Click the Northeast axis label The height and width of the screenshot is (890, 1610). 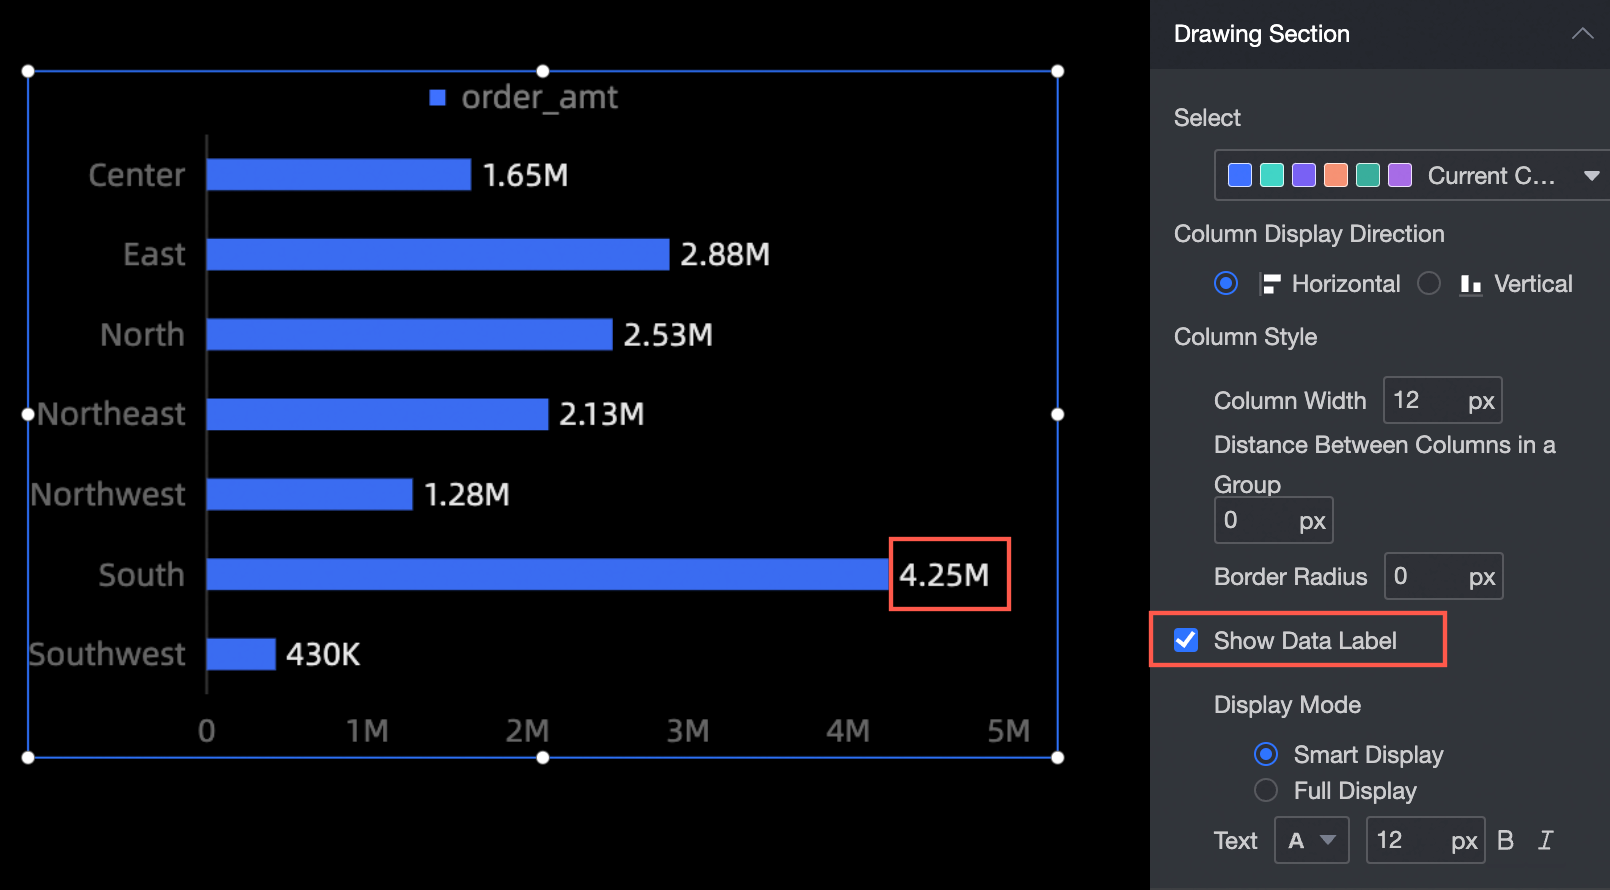coord(111,414)
